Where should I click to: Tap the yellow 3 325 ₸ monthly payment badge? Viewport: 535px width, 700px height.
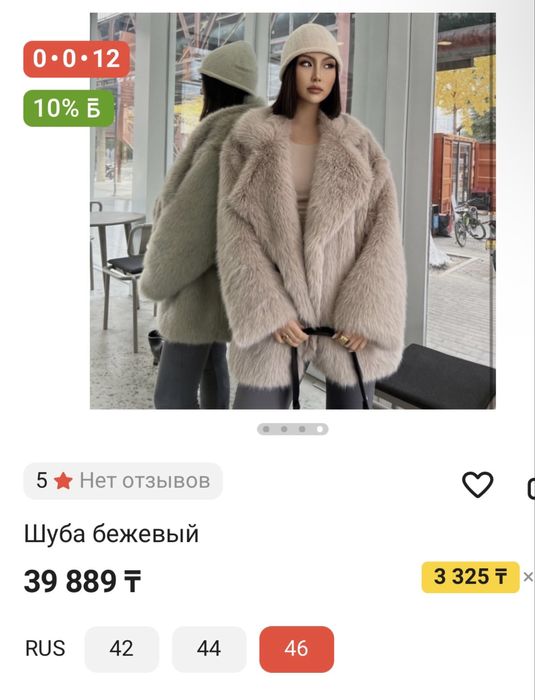click(470, 577)
